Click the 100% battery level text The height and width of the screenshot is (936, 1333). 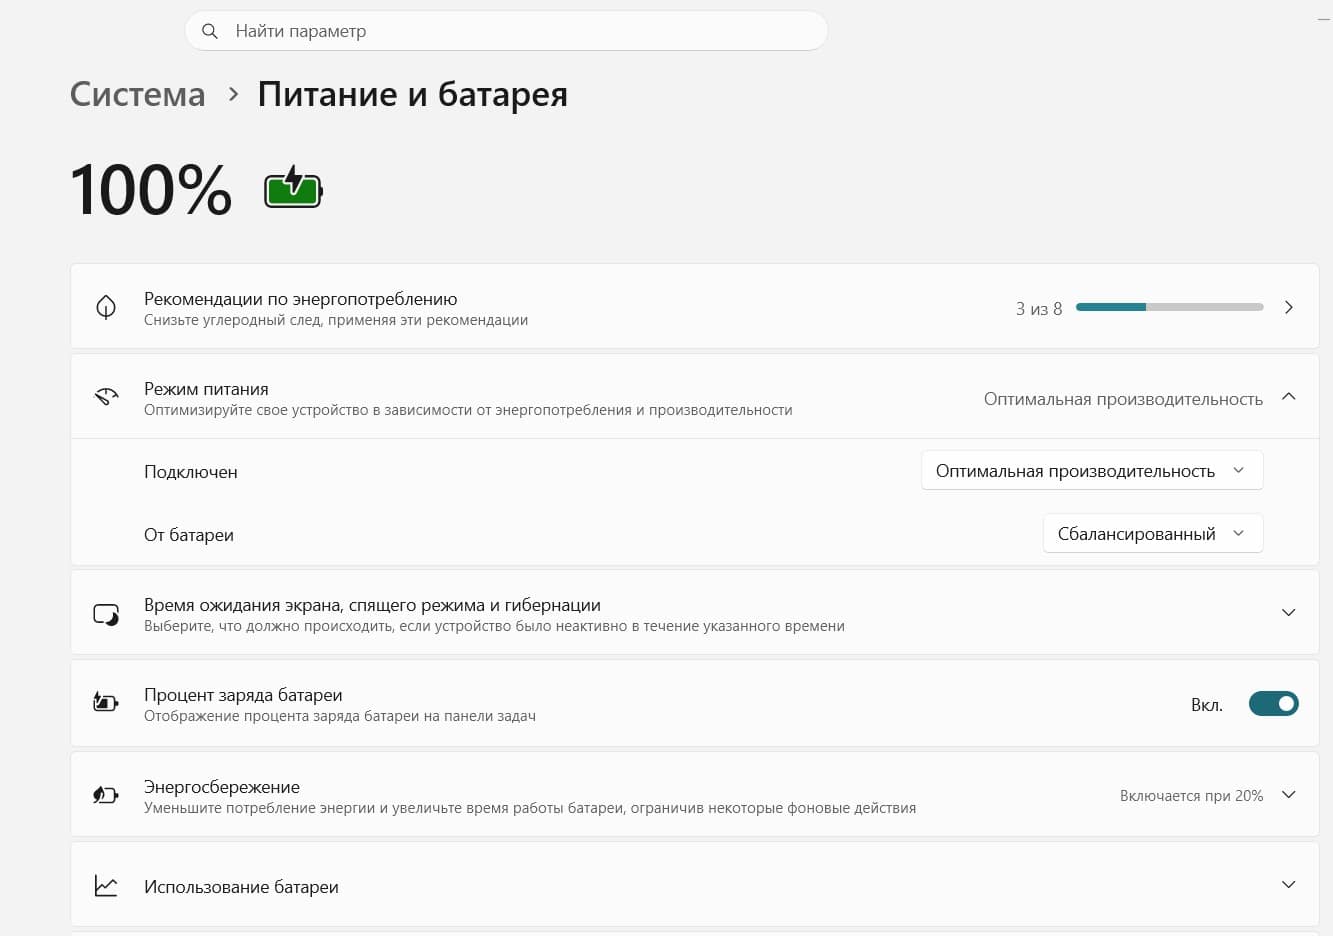tap(151, 189)
